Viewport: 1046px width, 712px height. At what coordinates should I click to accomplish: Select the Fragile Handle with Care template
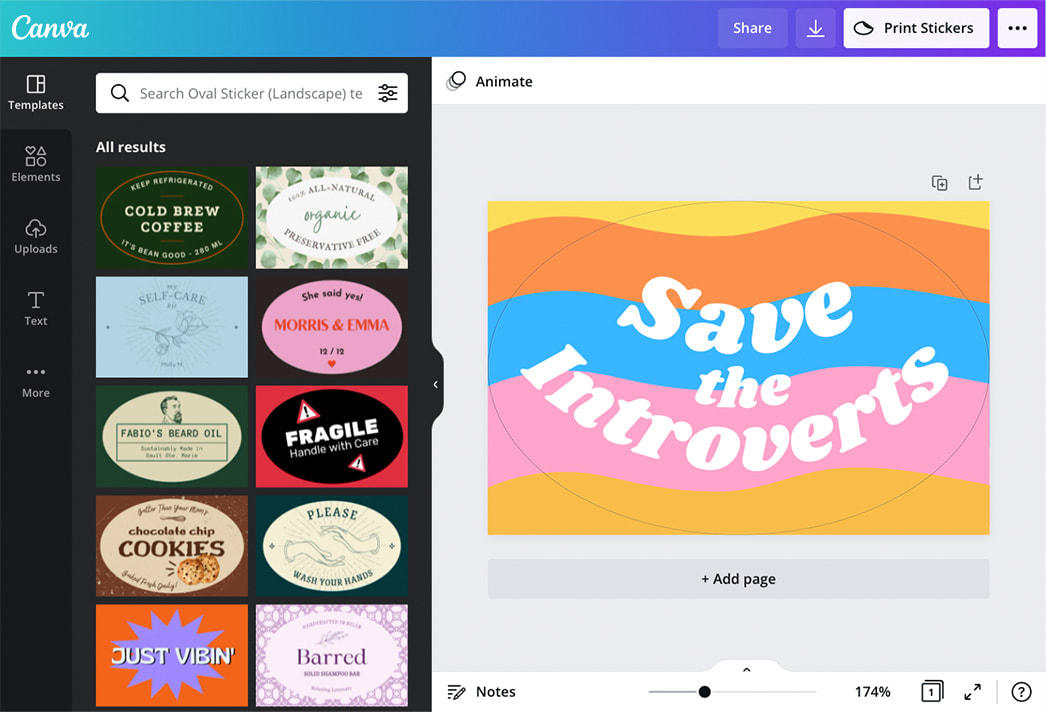[x=331, y=437]
